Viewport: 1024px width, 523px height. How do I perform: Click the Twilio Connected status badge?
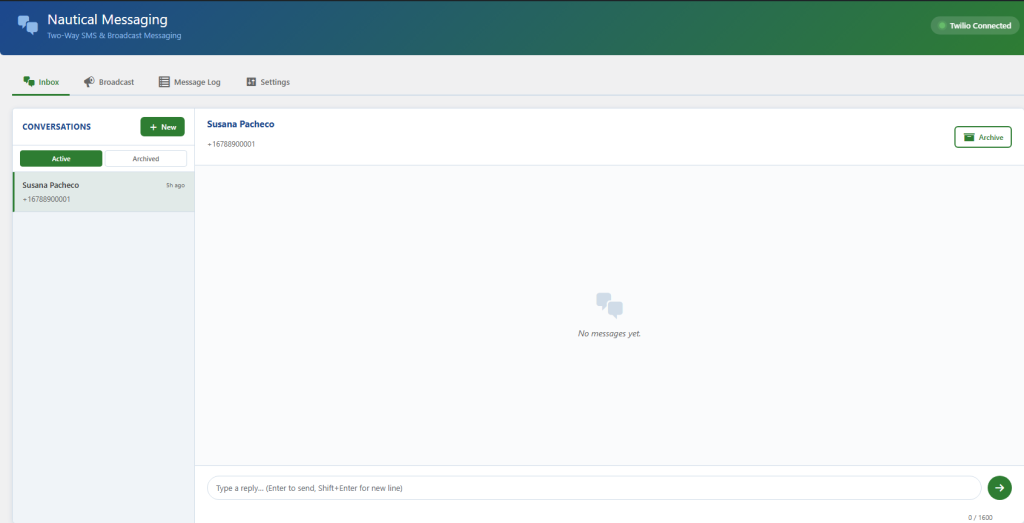point(975,26)
